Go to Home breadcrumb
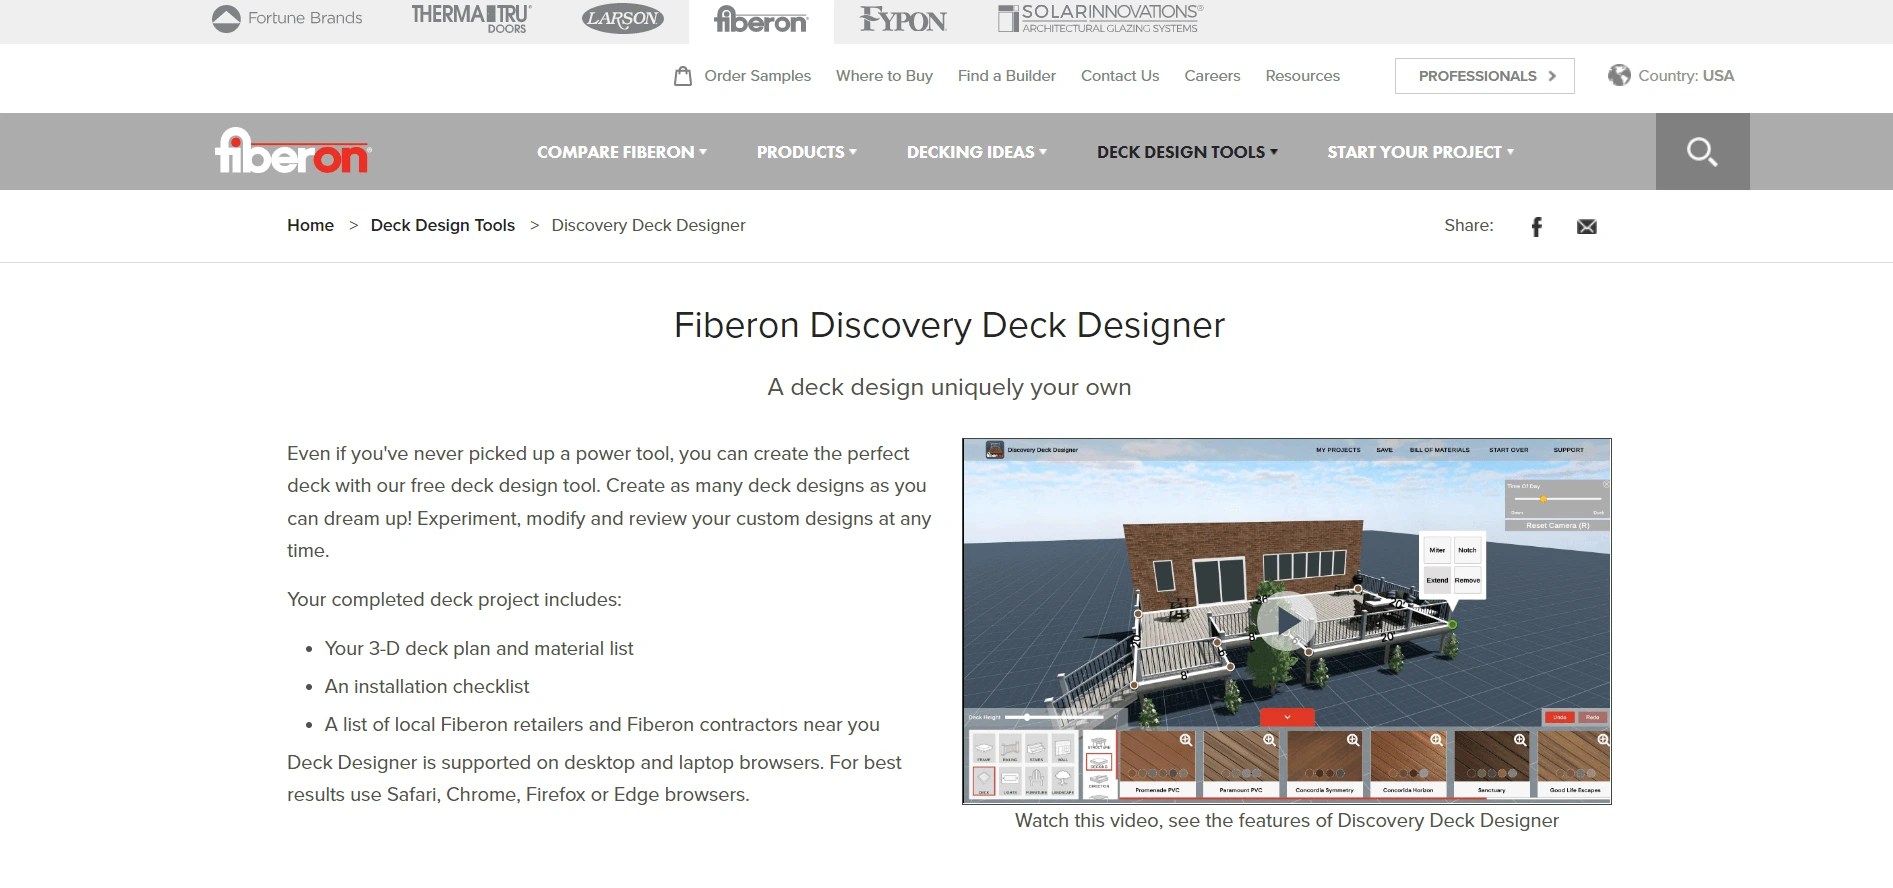Viewport: 1893px width, 888px height. pos(310,226)
